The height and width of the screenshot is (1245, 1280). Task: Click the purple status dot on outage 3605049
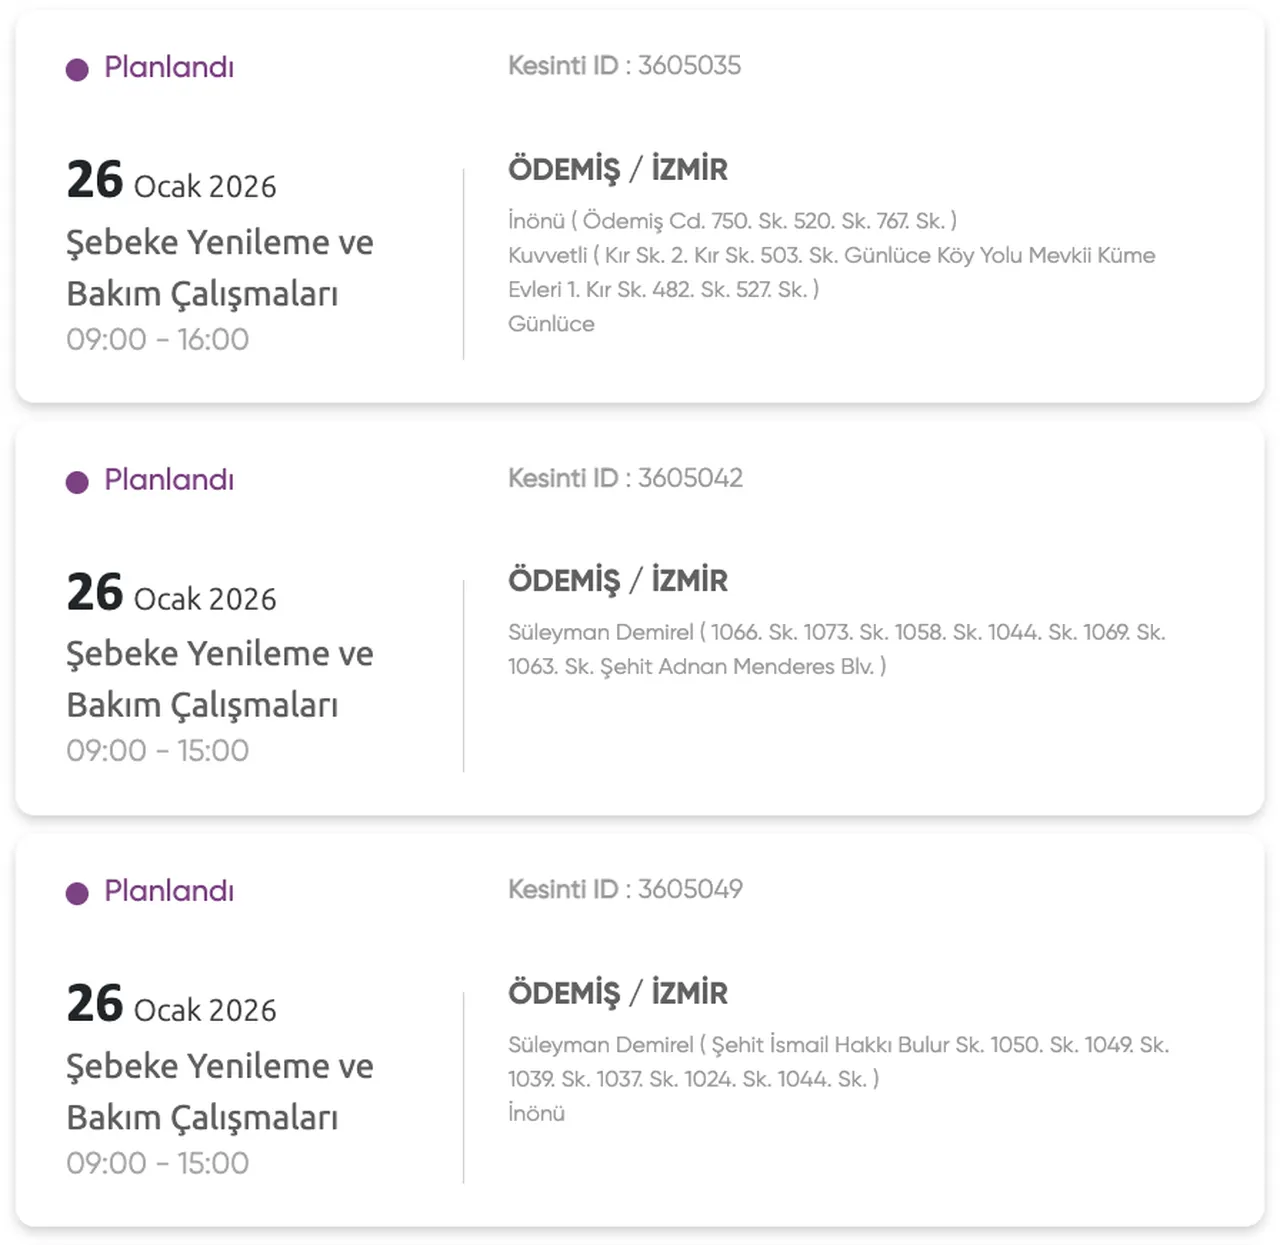77,893
